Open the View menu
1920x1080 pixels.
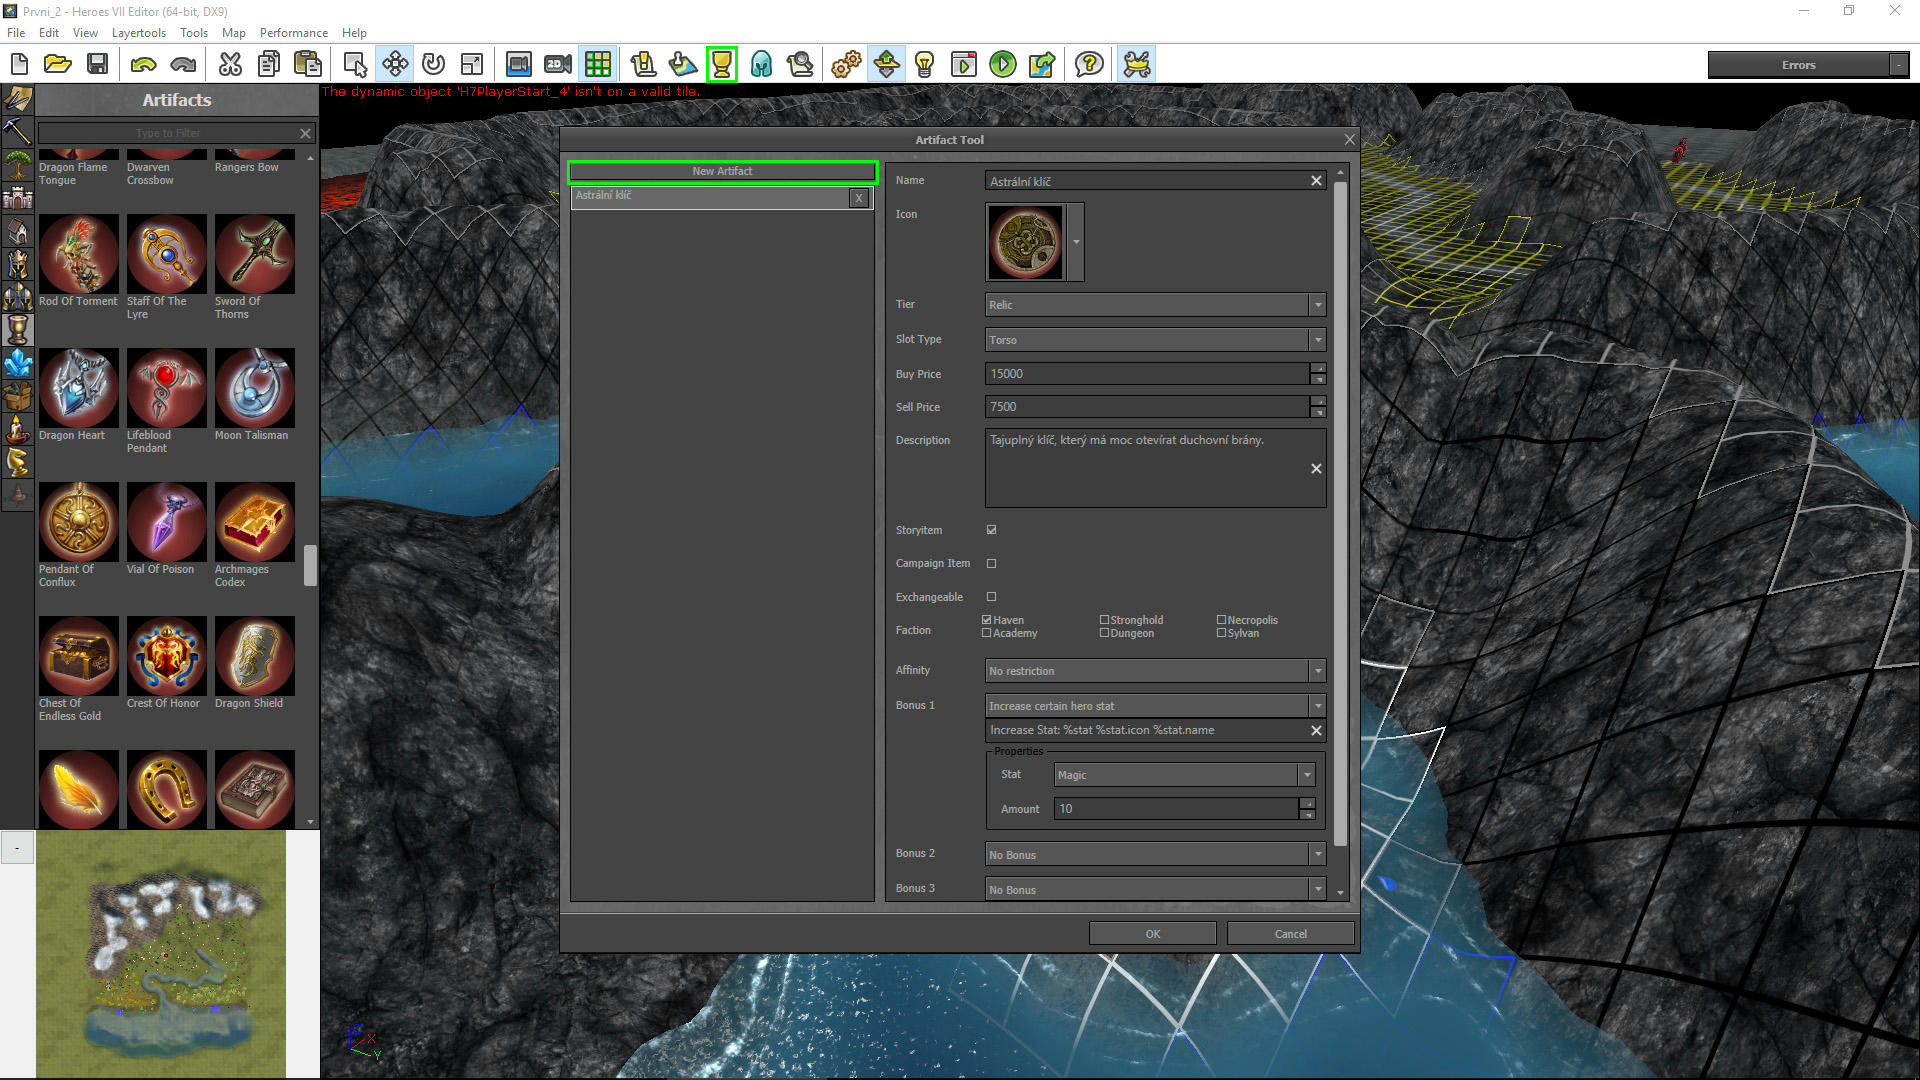click(85, 33)
